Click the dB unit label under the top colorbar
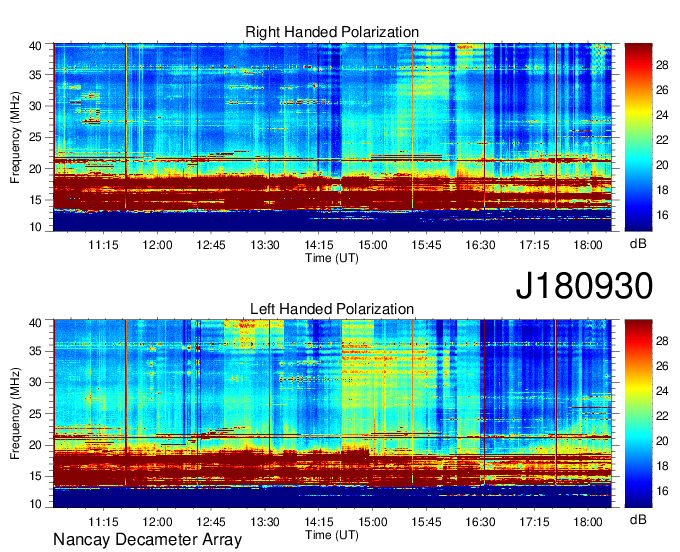The image size is (680, 552). (x=638, y=244)
